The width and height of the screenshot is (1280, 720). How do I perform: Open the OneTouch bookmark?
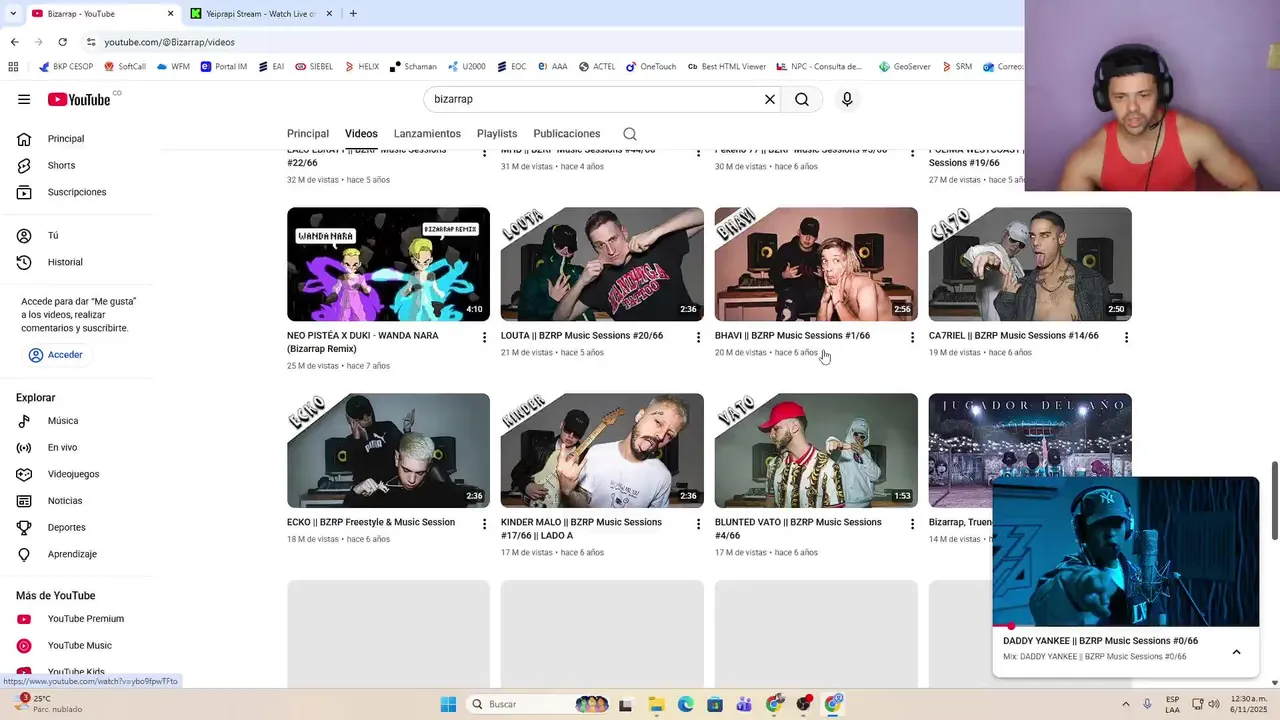pos(651,67)
